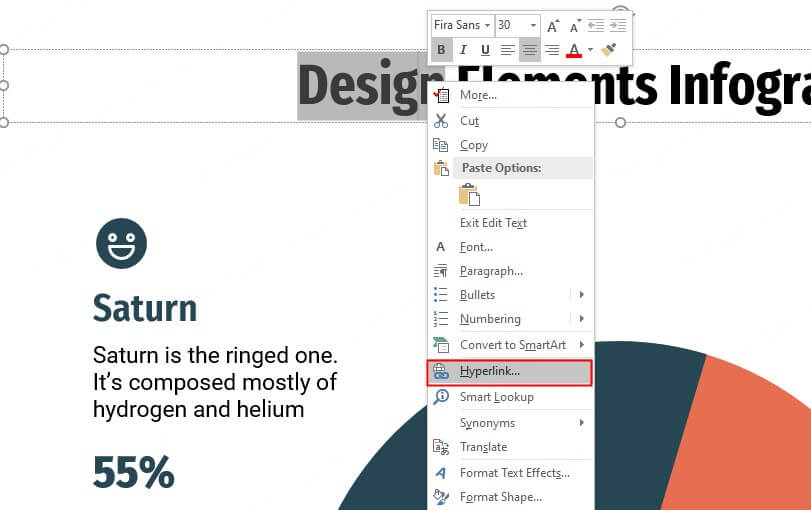Toggle bold in the mini toolbar
Viewport: 811px width, 510px height.
tap(441, 50)
